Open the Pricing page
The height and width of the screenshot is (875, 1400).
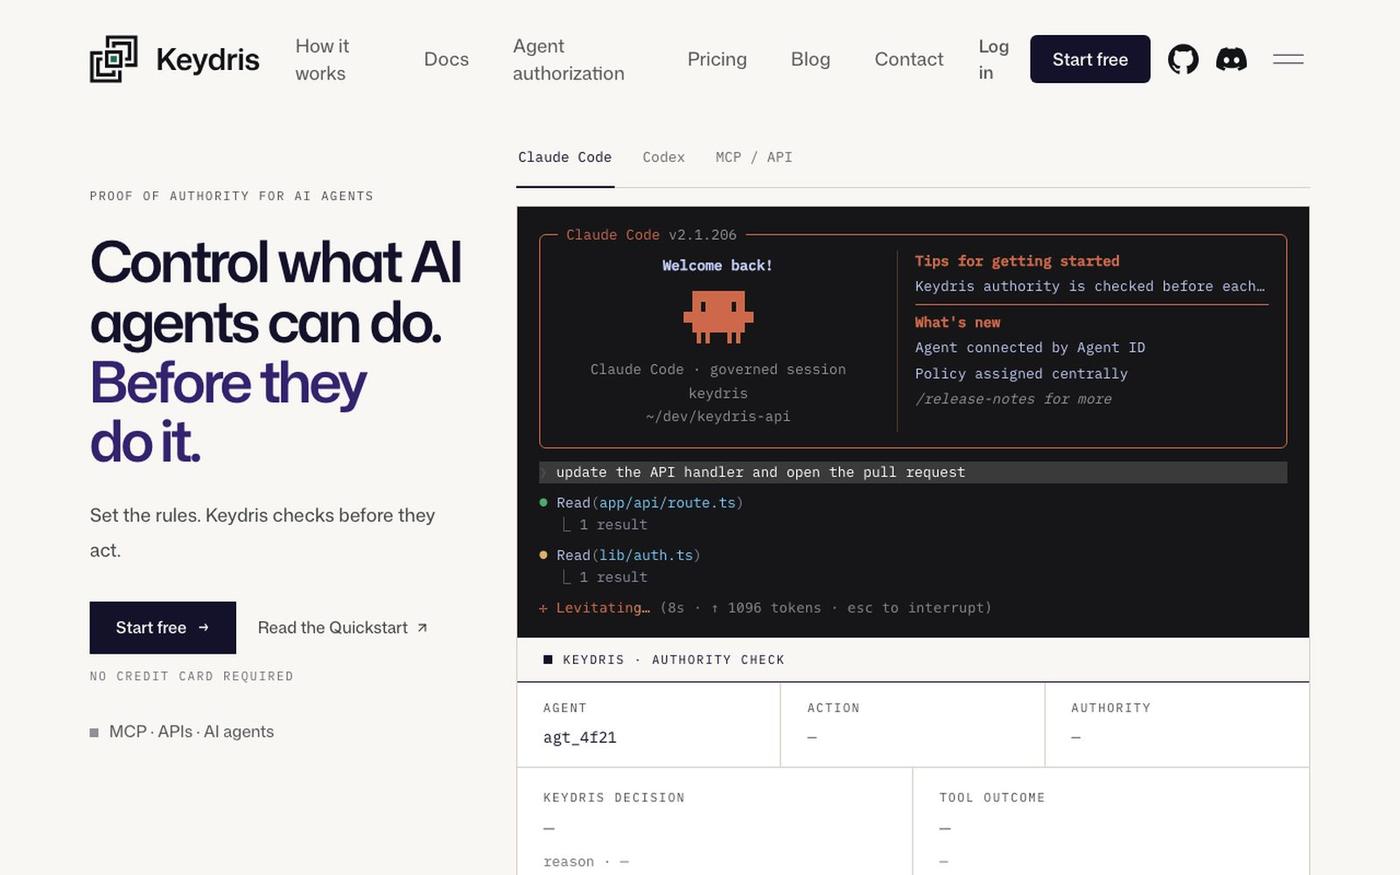[717, 59]
